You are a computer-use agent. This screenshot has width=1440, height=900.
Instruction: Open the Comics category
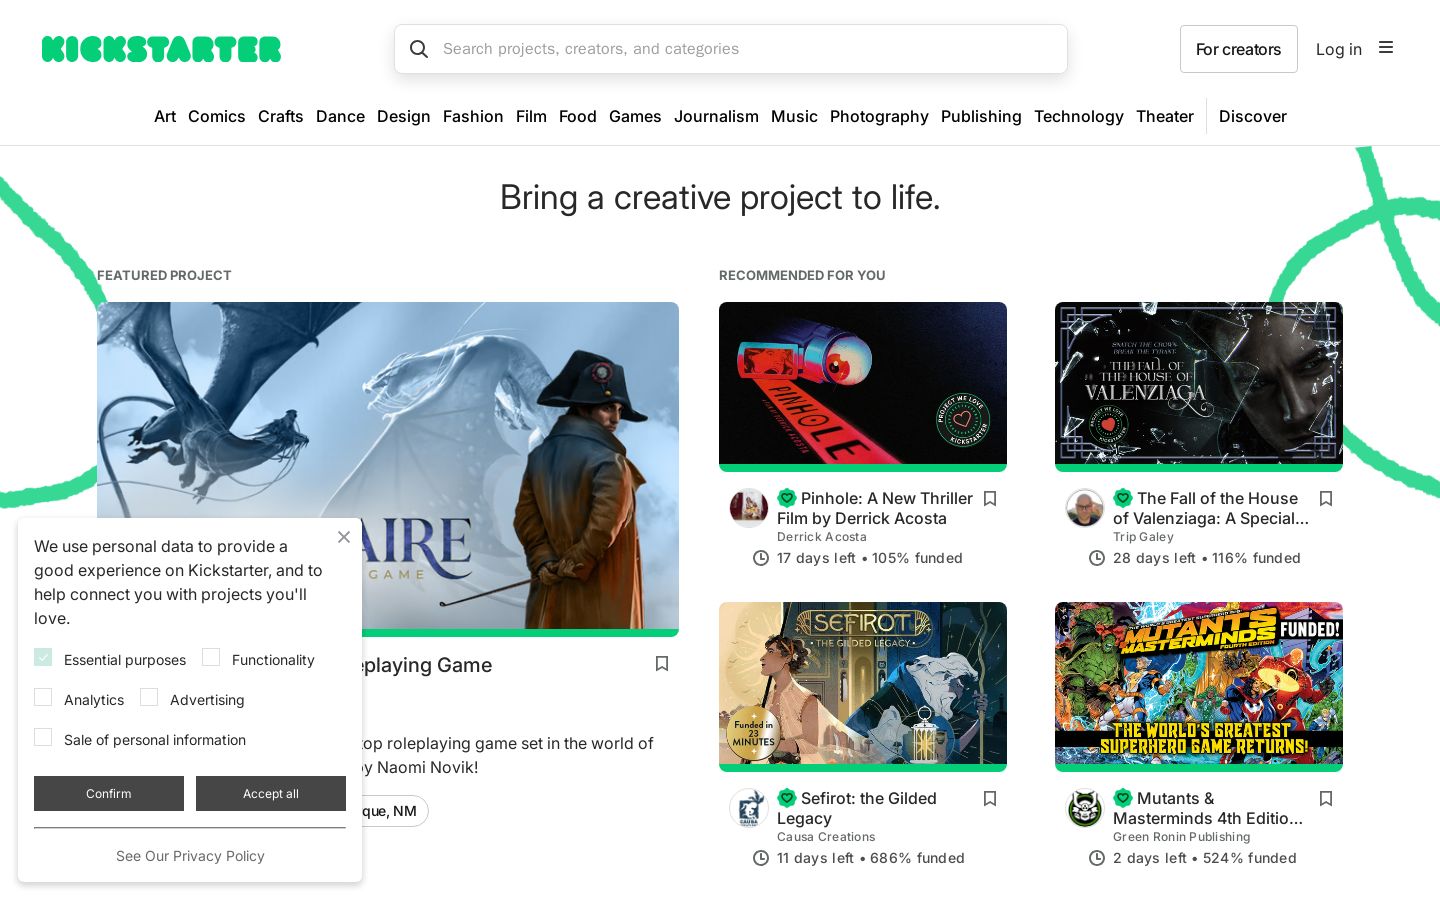[217, 116]
